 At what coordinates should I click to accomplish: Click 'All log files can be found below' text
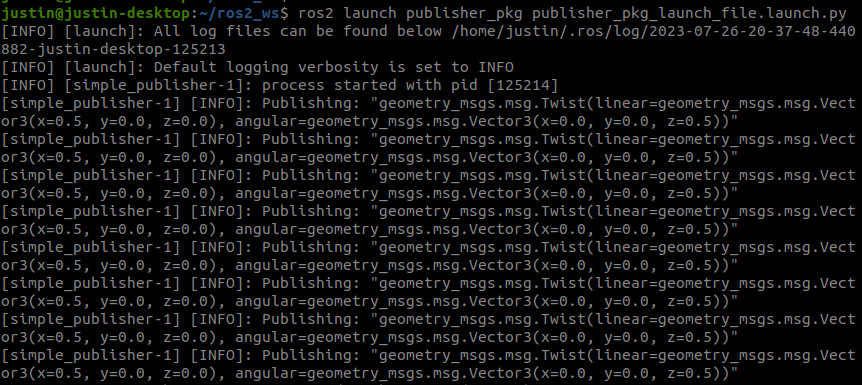[x=297, y=31]
